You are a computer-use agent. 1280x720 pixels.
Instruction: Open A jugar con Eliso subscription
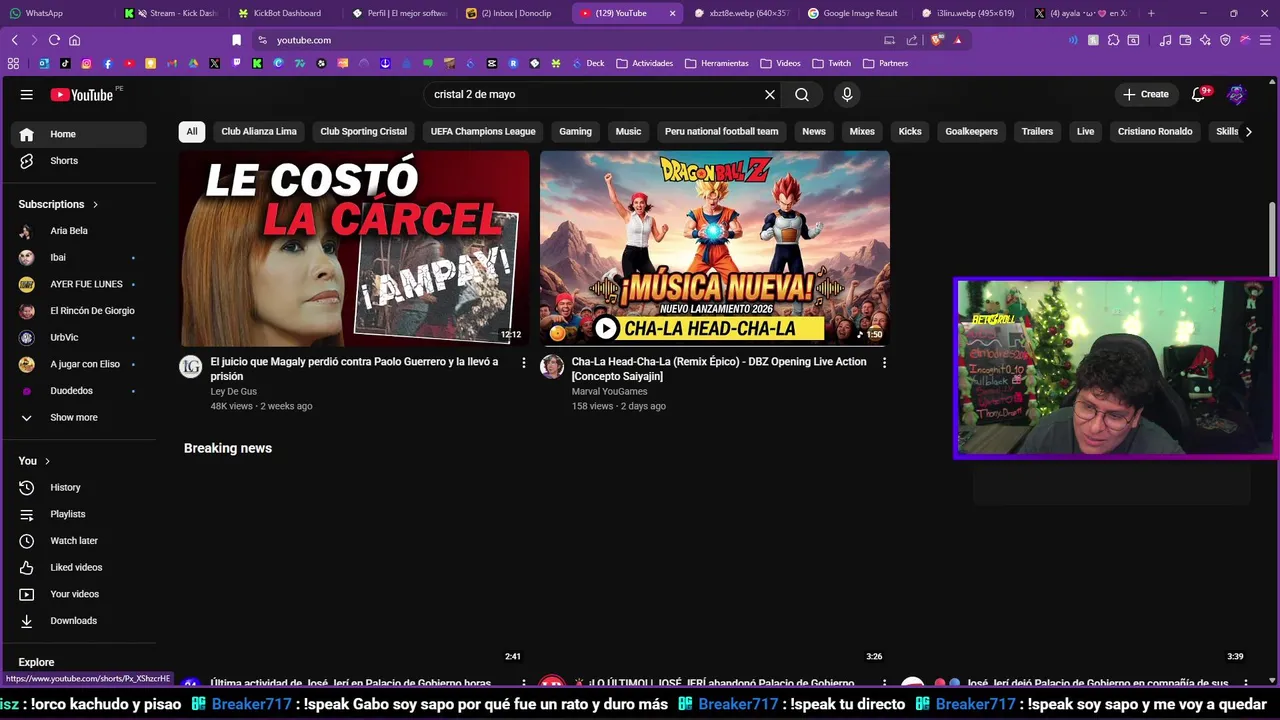click(79, 364)
